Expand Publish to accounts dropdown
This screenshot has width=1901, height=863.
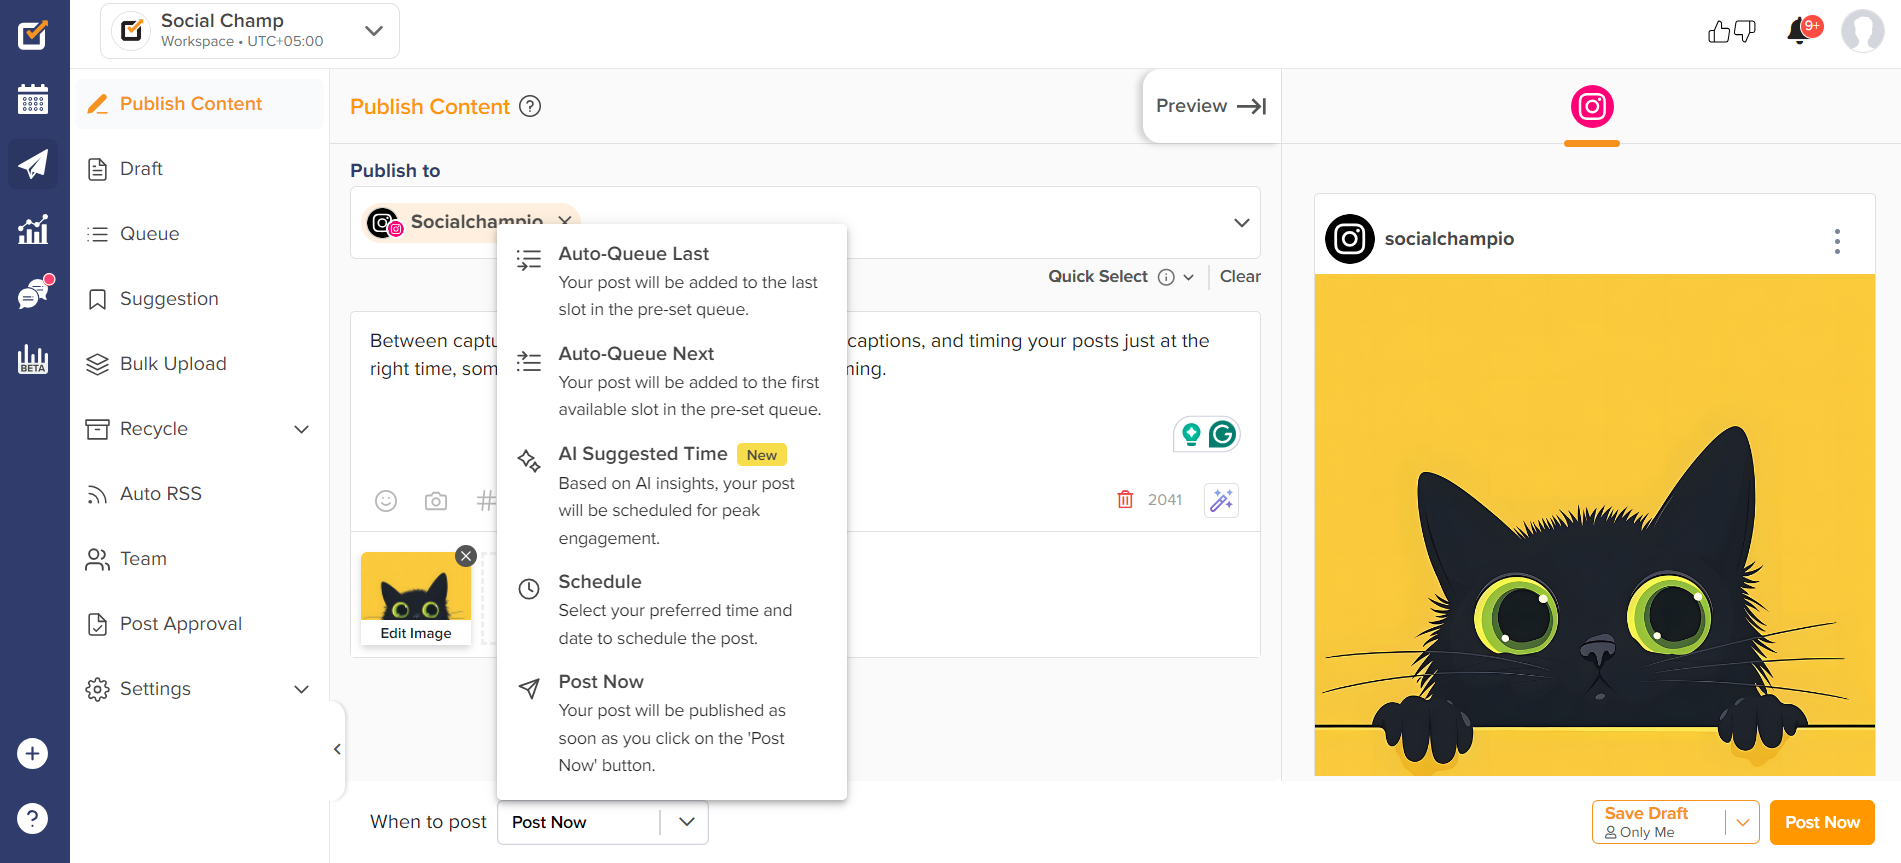click(x=1242, y=222)
